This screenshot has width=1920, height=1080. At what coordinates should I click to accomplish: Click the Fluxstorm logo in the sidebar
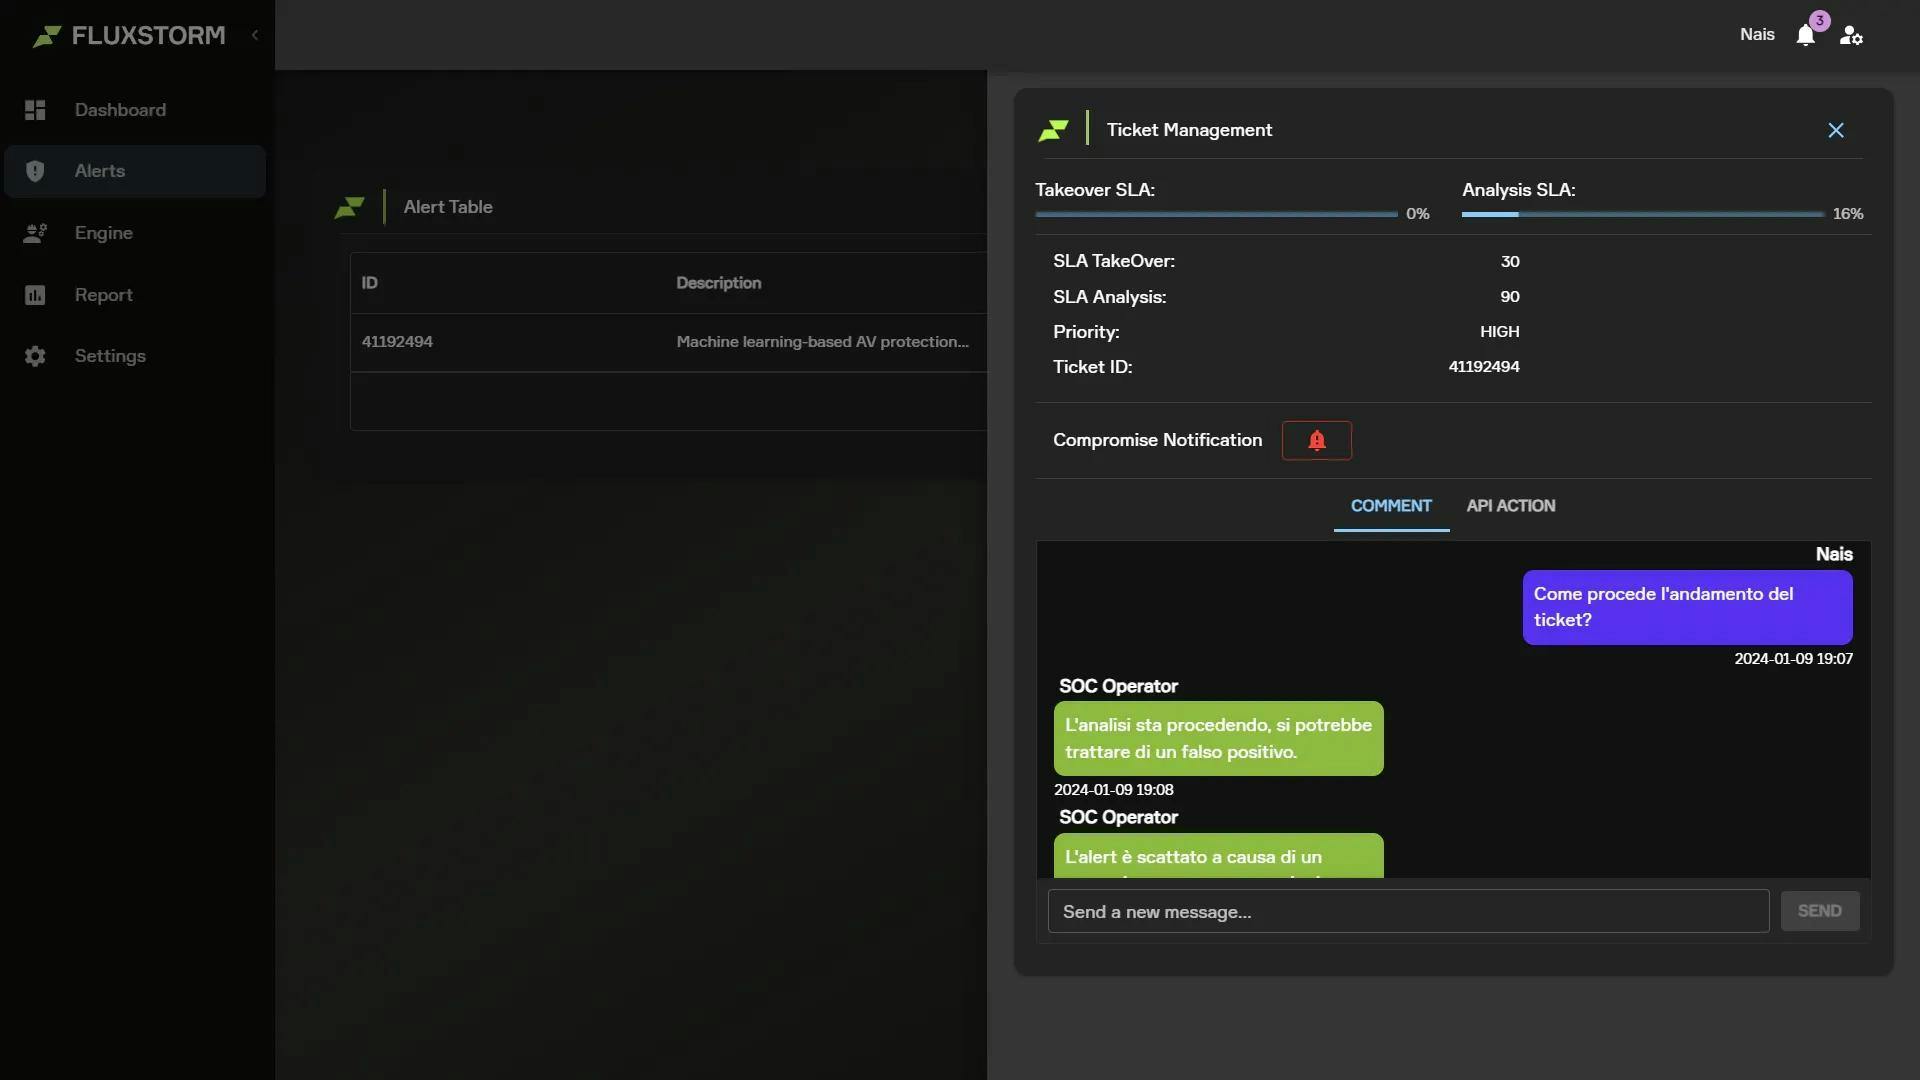(x=129, y=36)
